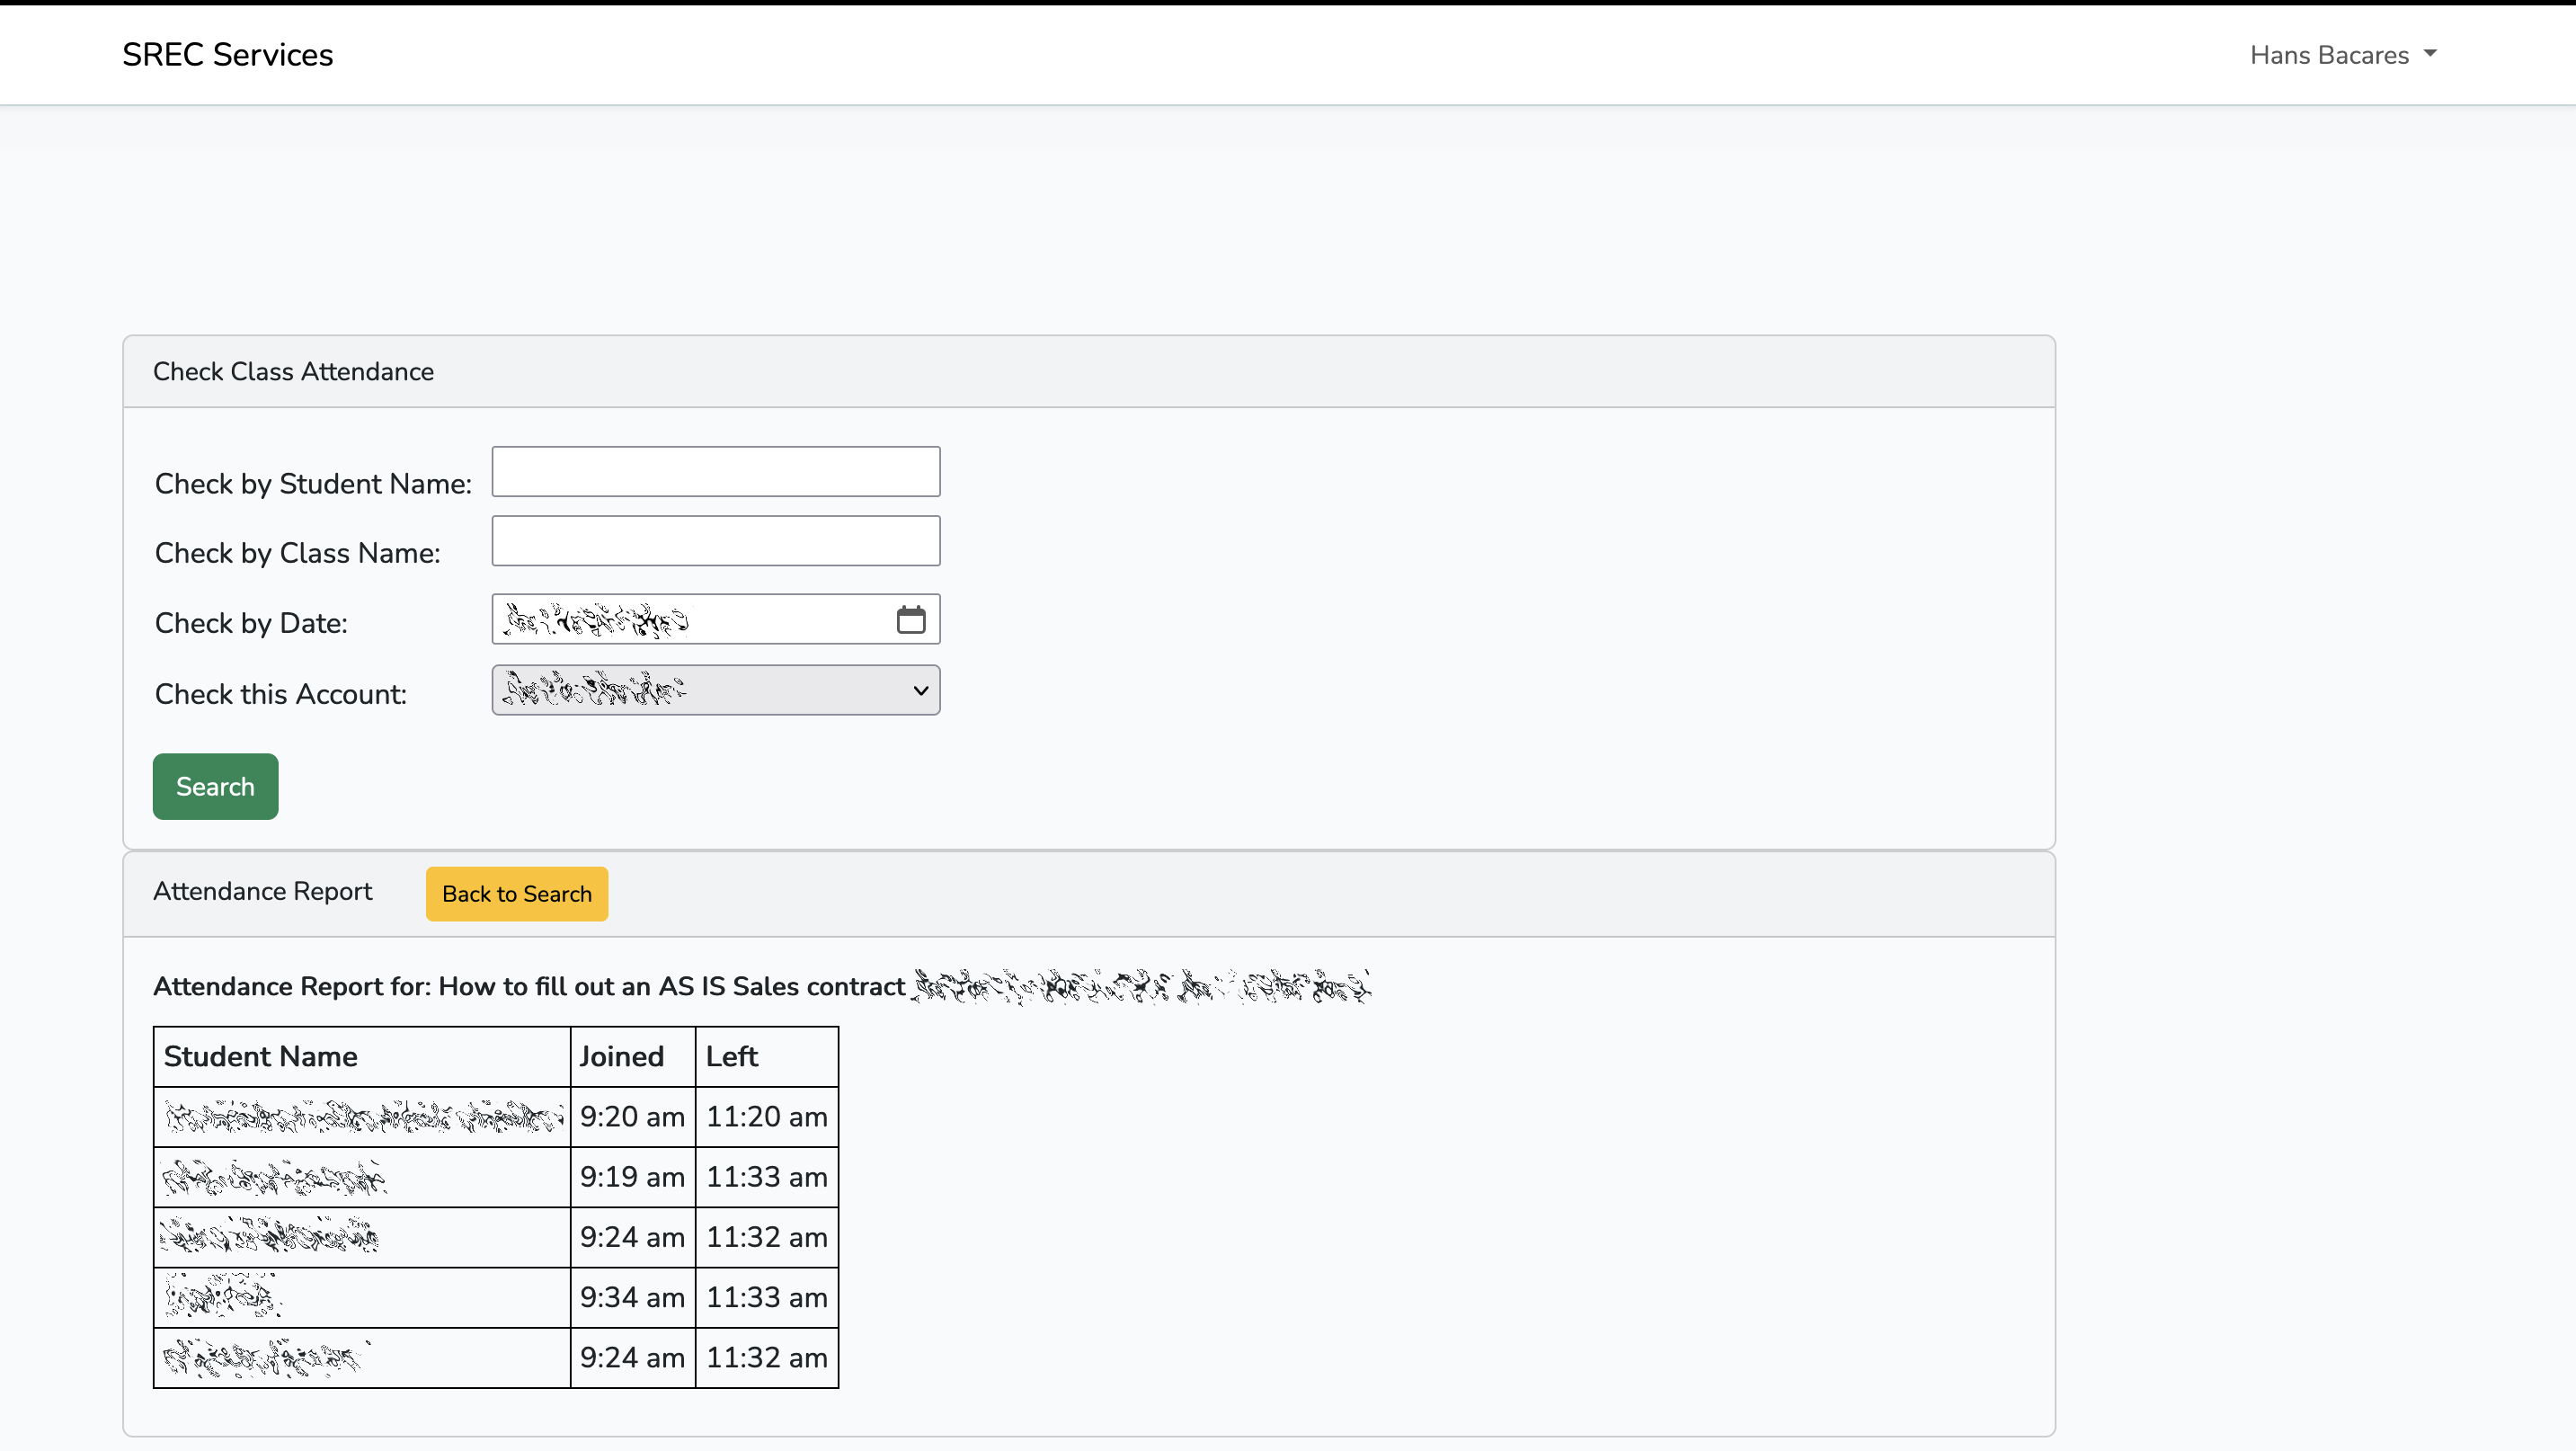The image size is (2576, 1451).
Task: Select the 11:20 am left time cell
Action: [766, 1117]
